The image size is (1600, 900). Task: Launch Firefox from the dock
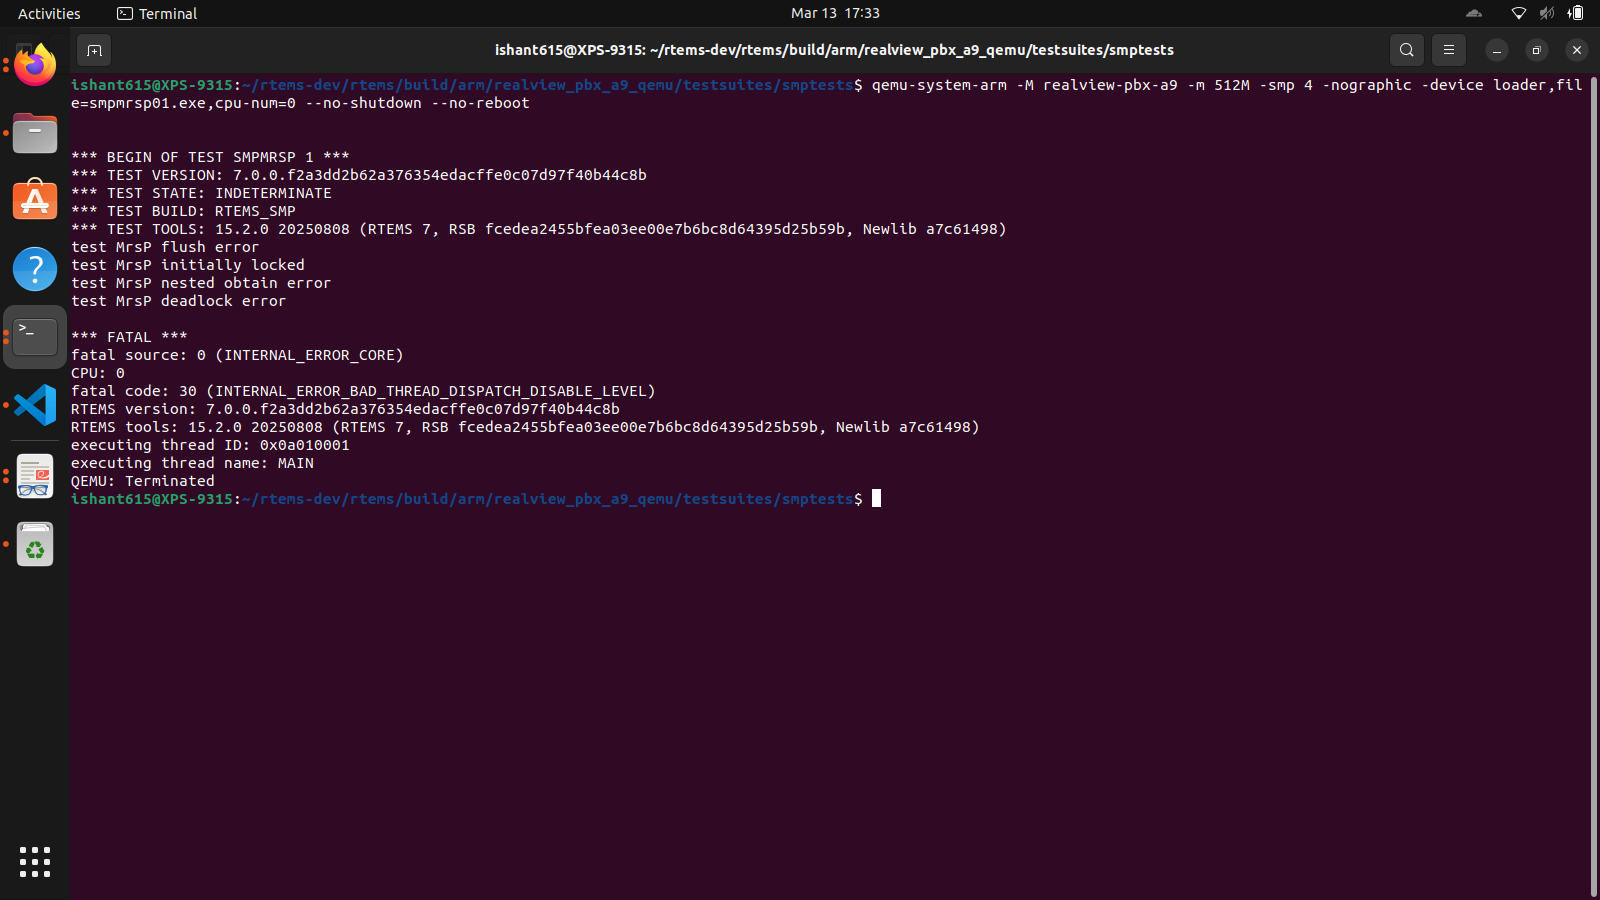coord(35,66)
